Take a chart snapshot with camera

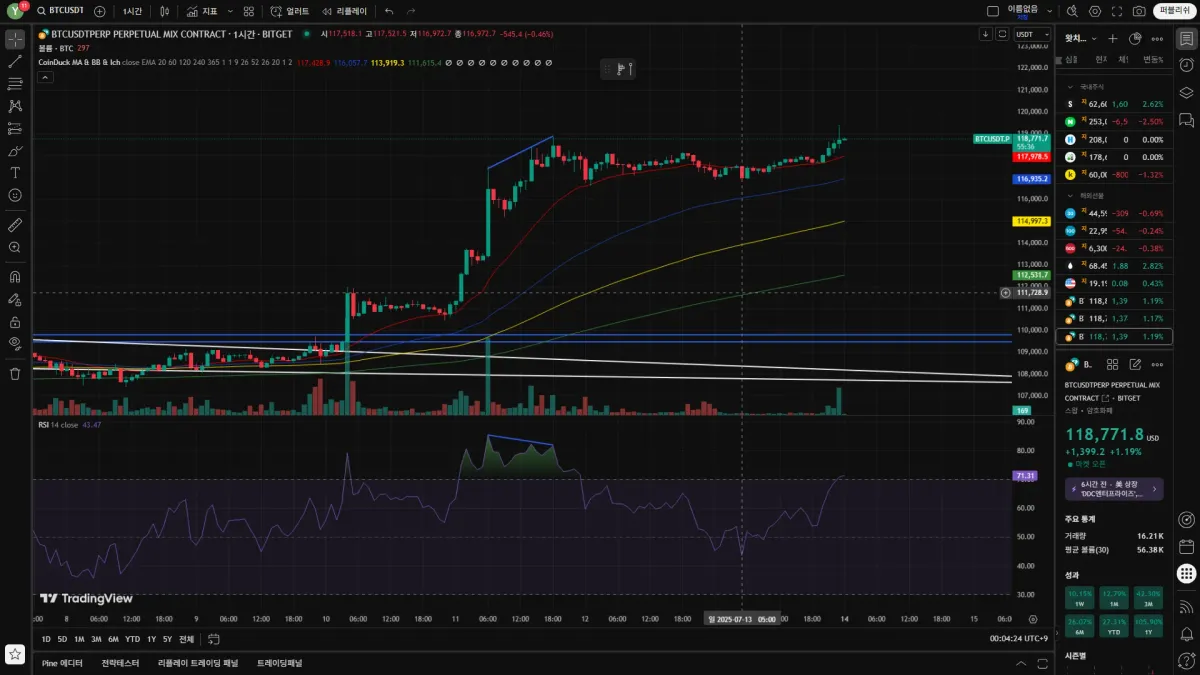(1139, 11)
